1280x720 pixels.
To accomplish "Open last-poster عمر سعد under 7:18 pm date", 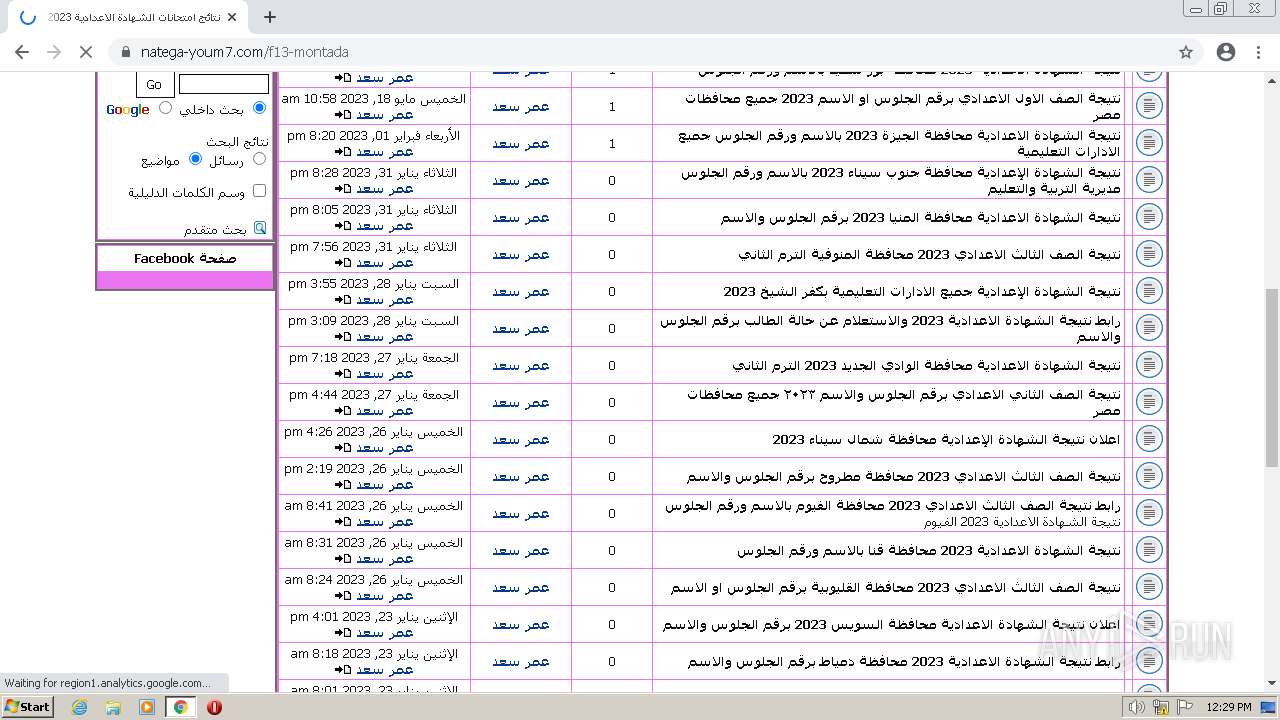I will tap(385, 374).
